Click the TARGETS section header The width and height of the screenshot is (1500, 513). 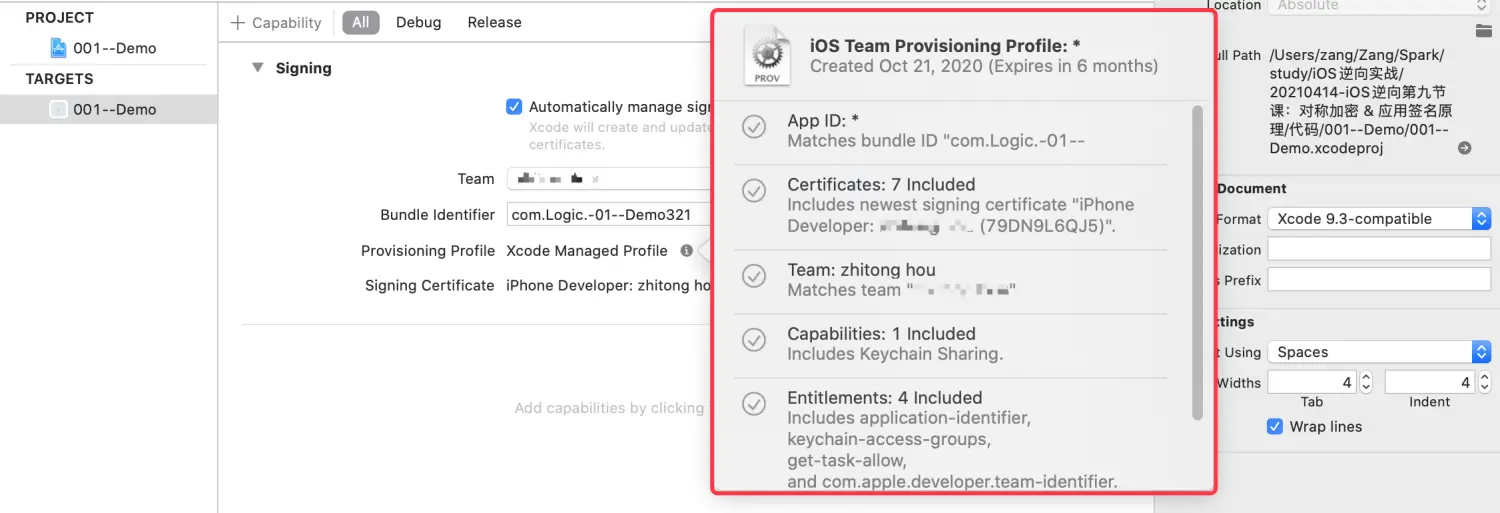click(59, 79)
